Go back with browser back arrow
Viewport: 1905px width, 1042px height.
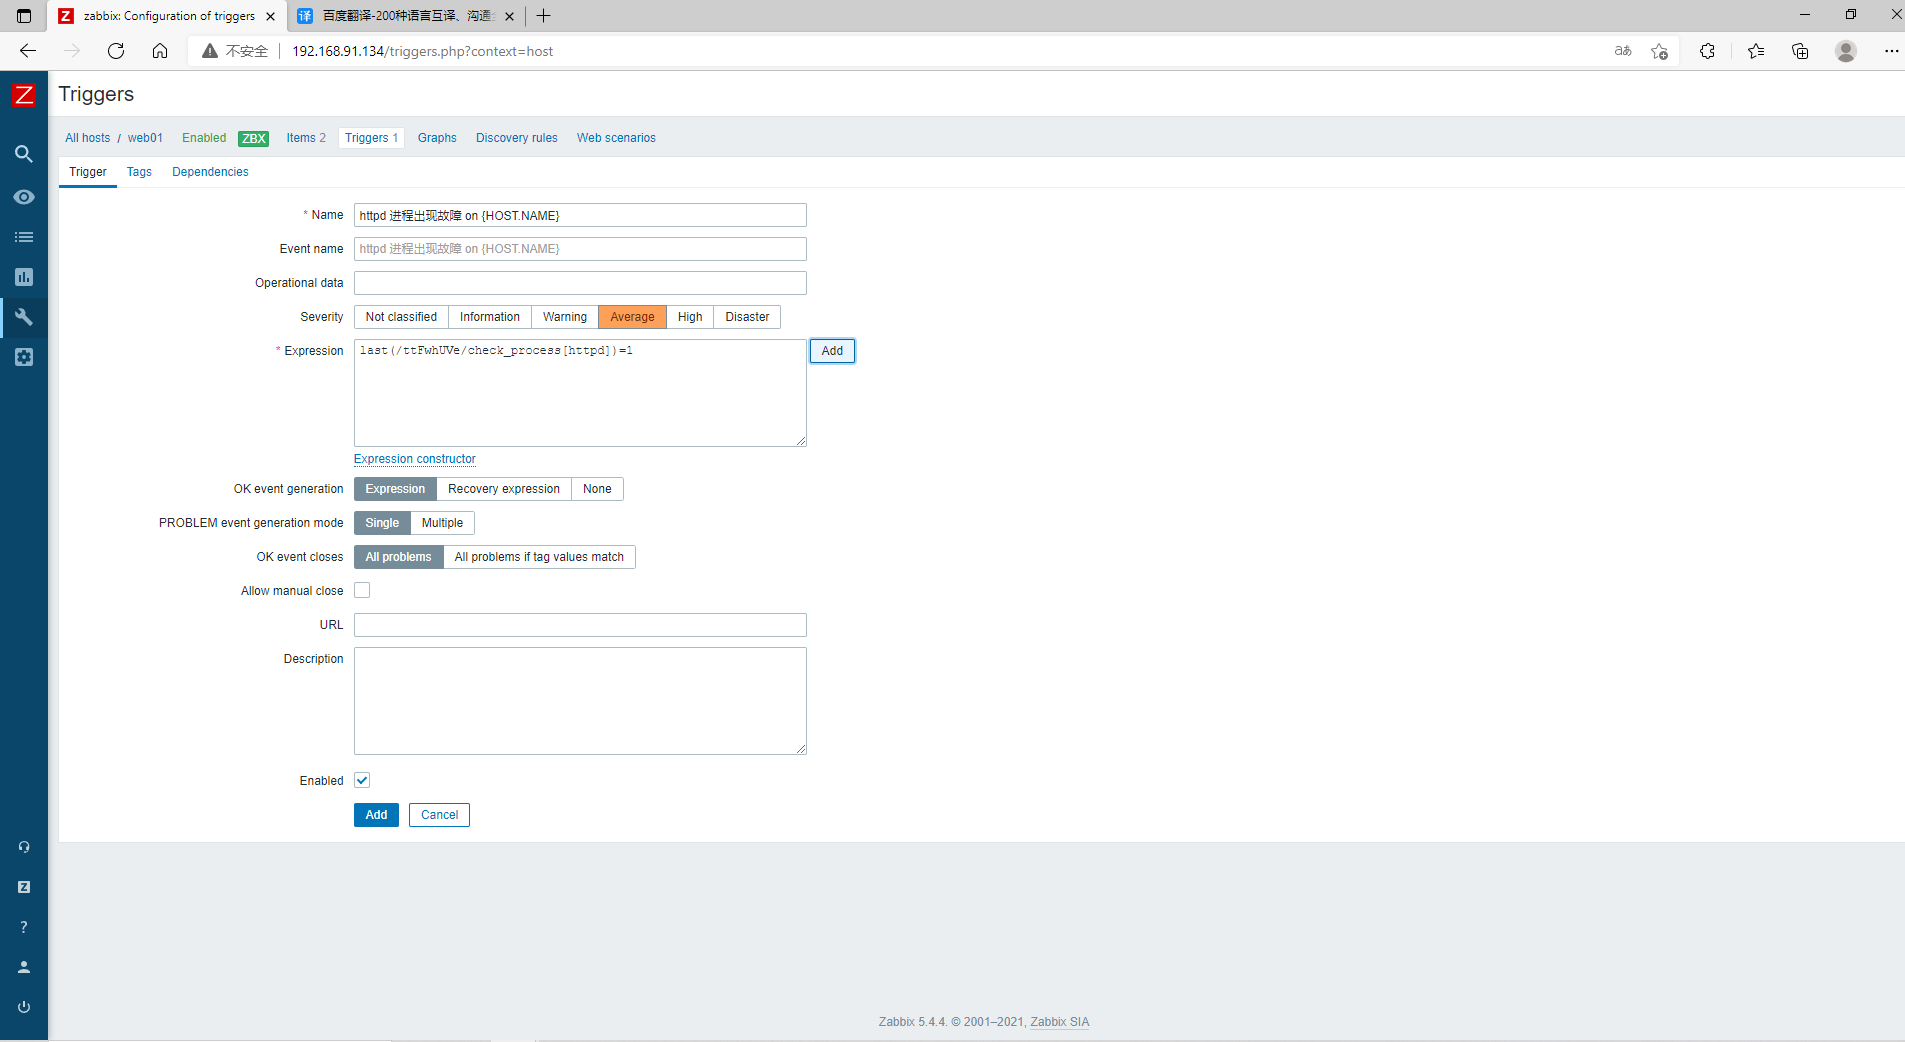pos(28,51)
